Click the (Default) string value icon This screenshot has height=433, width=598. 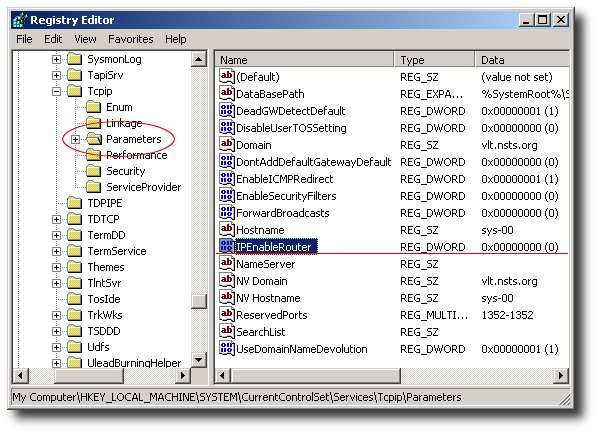point(227,77)
